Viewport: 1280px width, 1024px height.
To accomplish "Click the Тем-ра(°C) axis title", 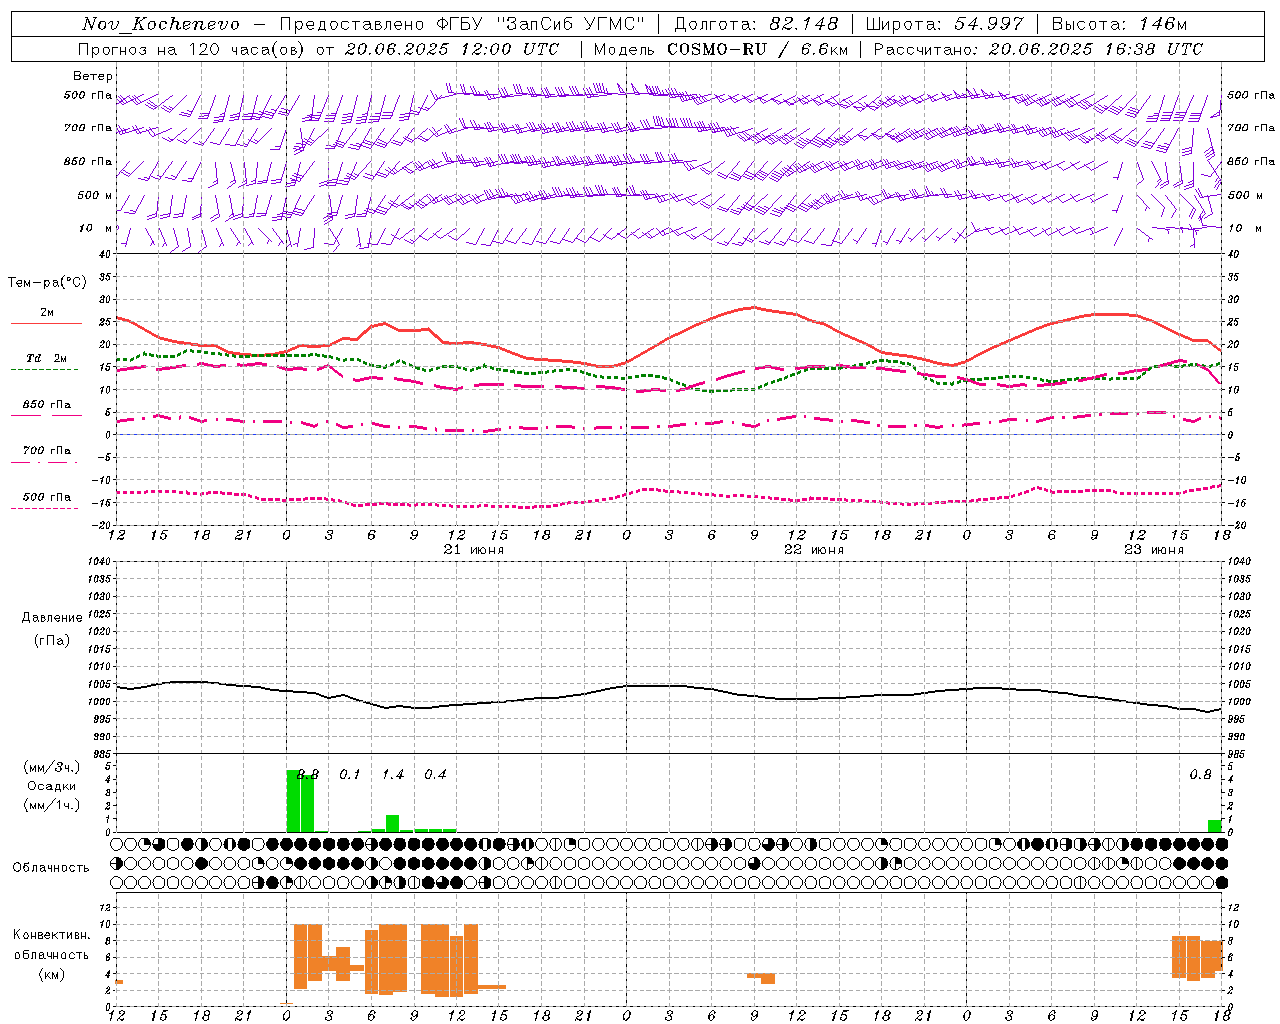I will click(x=47, y=283).
